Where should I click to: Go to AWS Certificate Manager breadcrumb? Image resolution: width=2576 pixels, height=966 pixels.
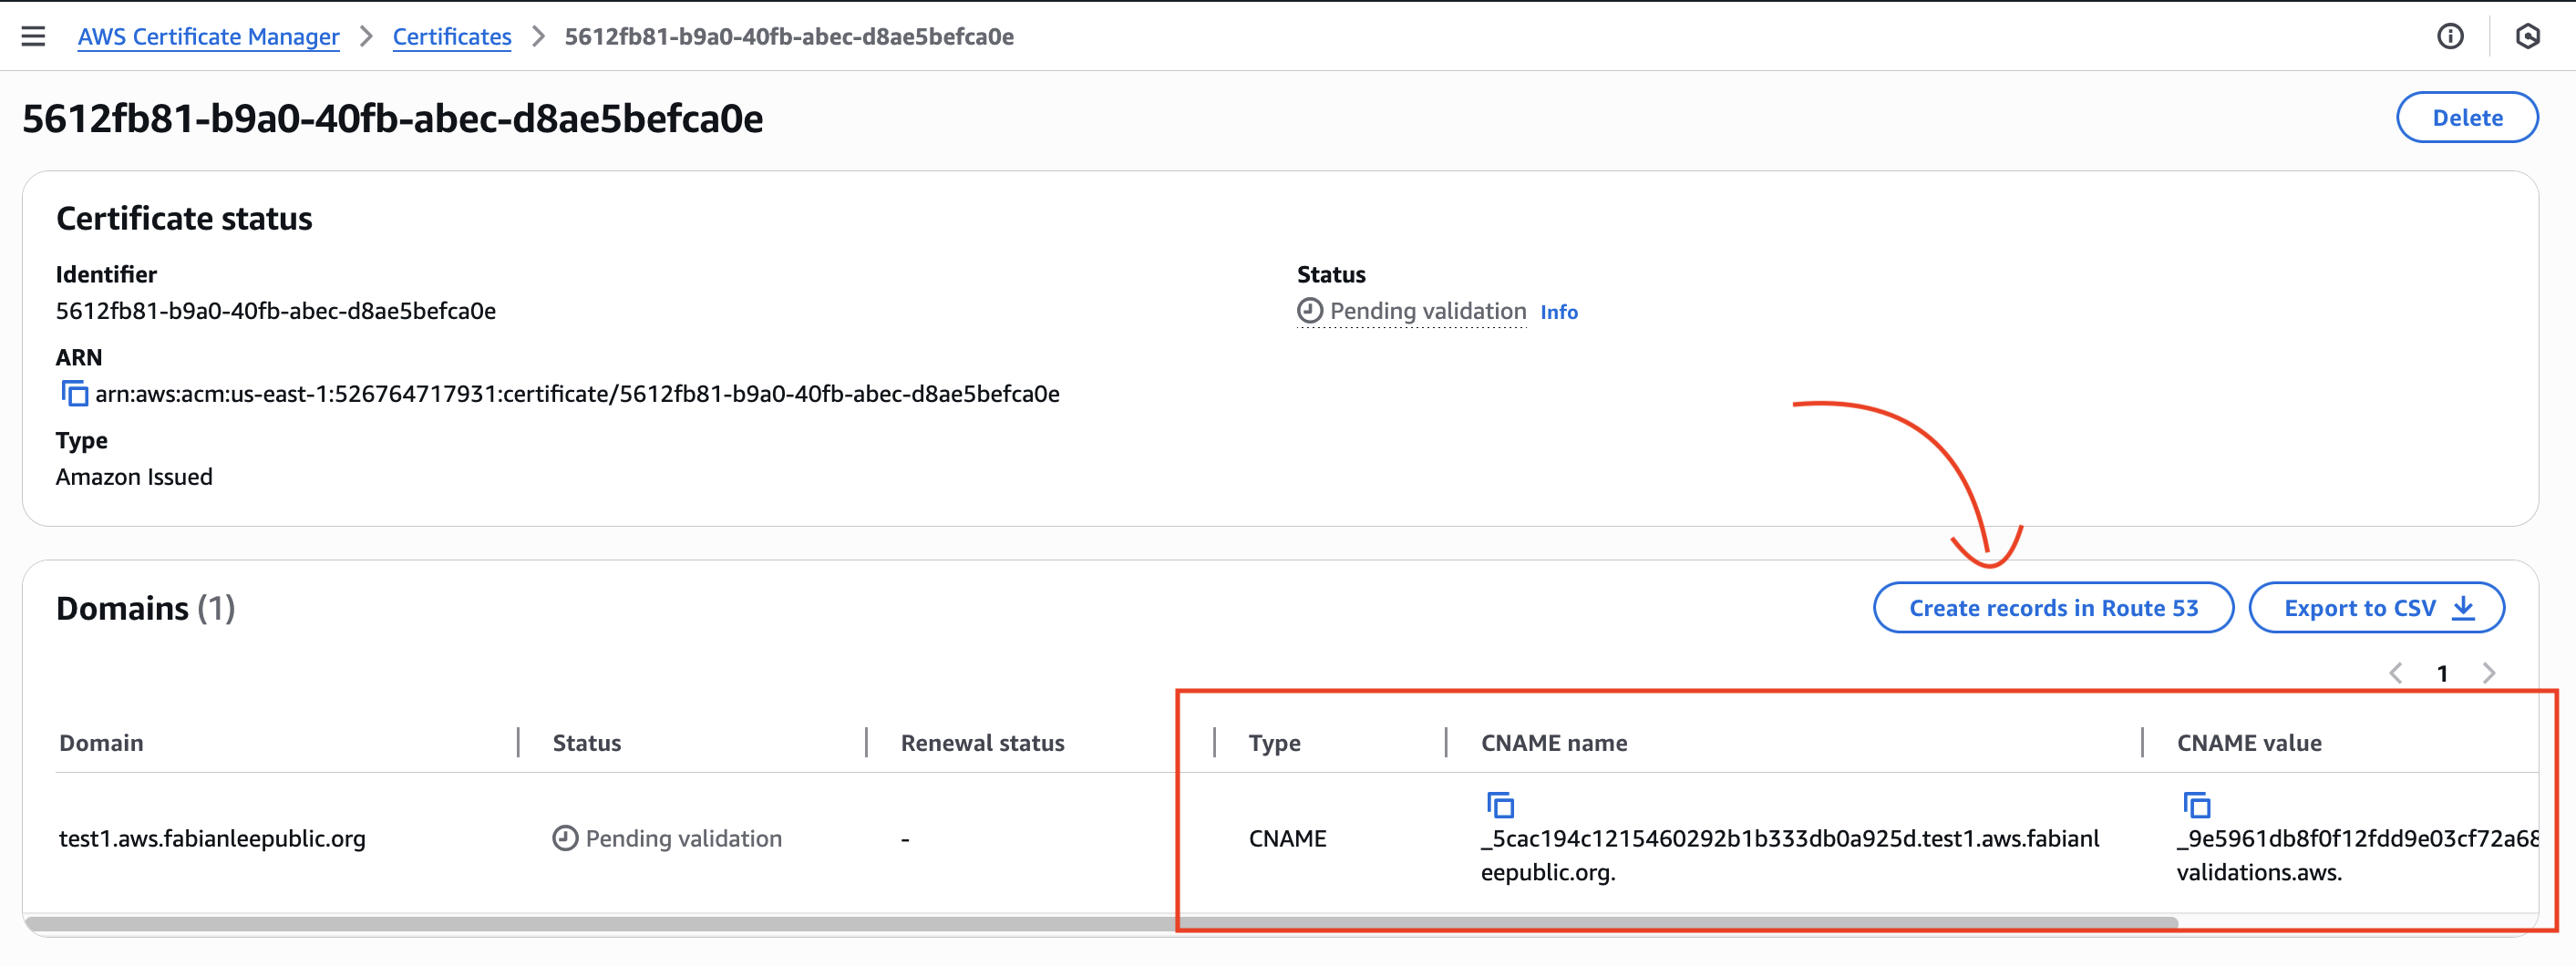(x=208, y=37)
